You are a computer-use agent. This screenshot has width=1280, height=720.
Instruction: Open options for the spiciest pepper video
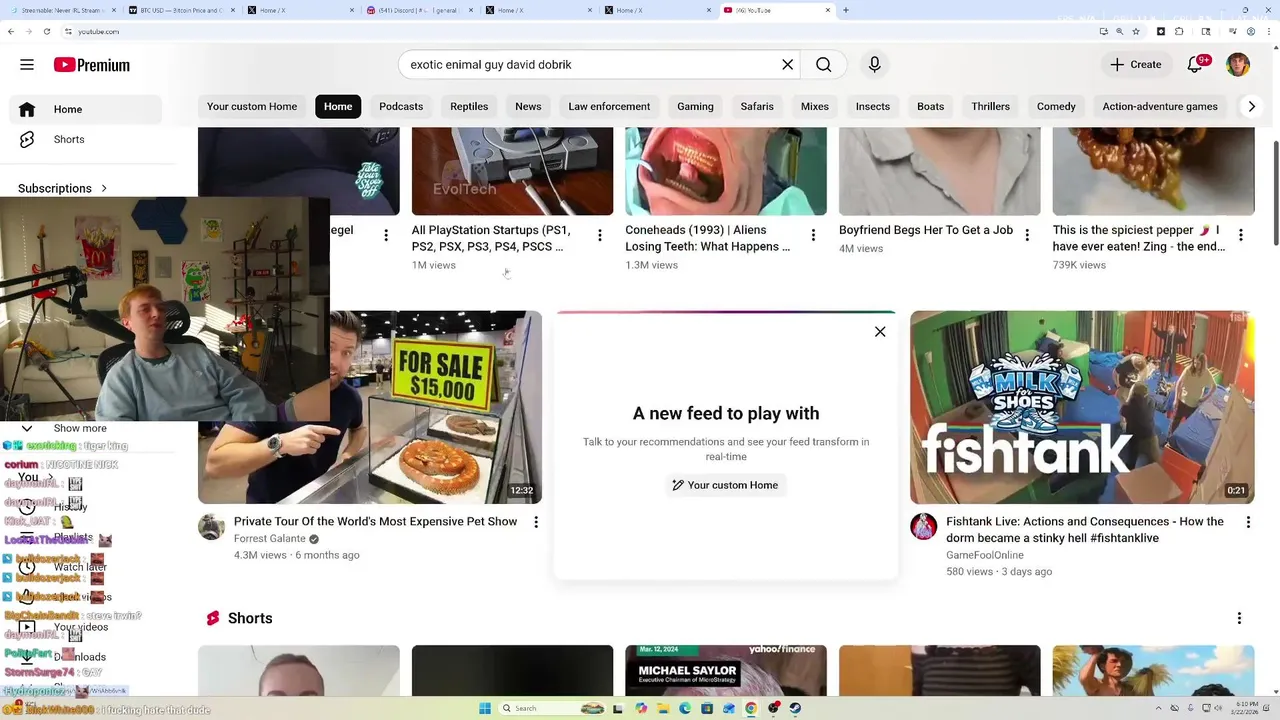1240,235
